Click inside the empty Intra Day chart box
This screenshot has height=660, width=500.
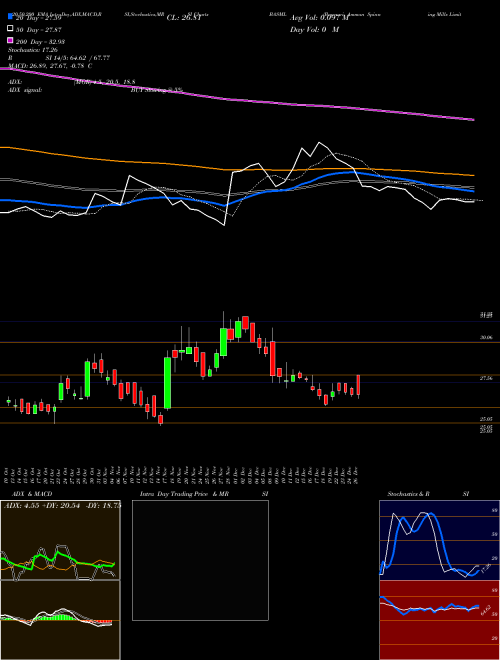pos(200,560)
